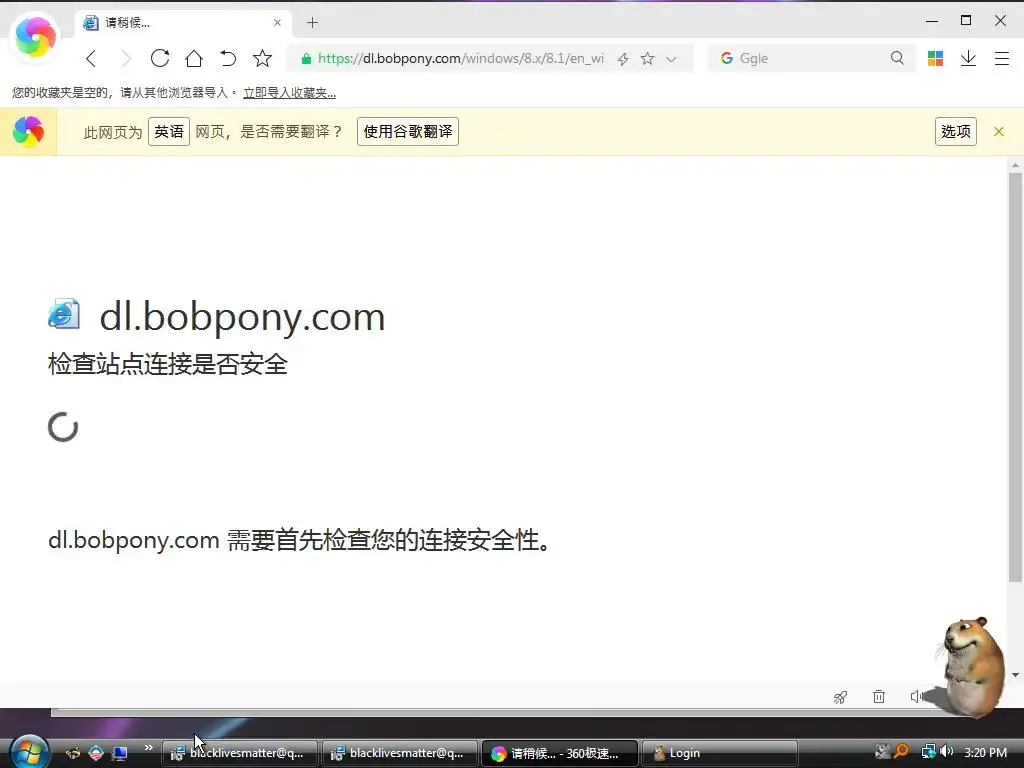Click the trash bin icon
The width and height of the screenshot is (1024, 768).
pyautogui.click(x=879, y=697)
